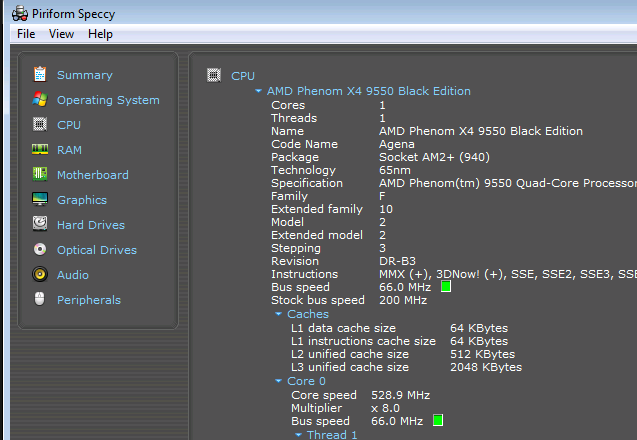Click the Threads row label
The width and height of the screenshot is (637, 440).
[294, 118]
